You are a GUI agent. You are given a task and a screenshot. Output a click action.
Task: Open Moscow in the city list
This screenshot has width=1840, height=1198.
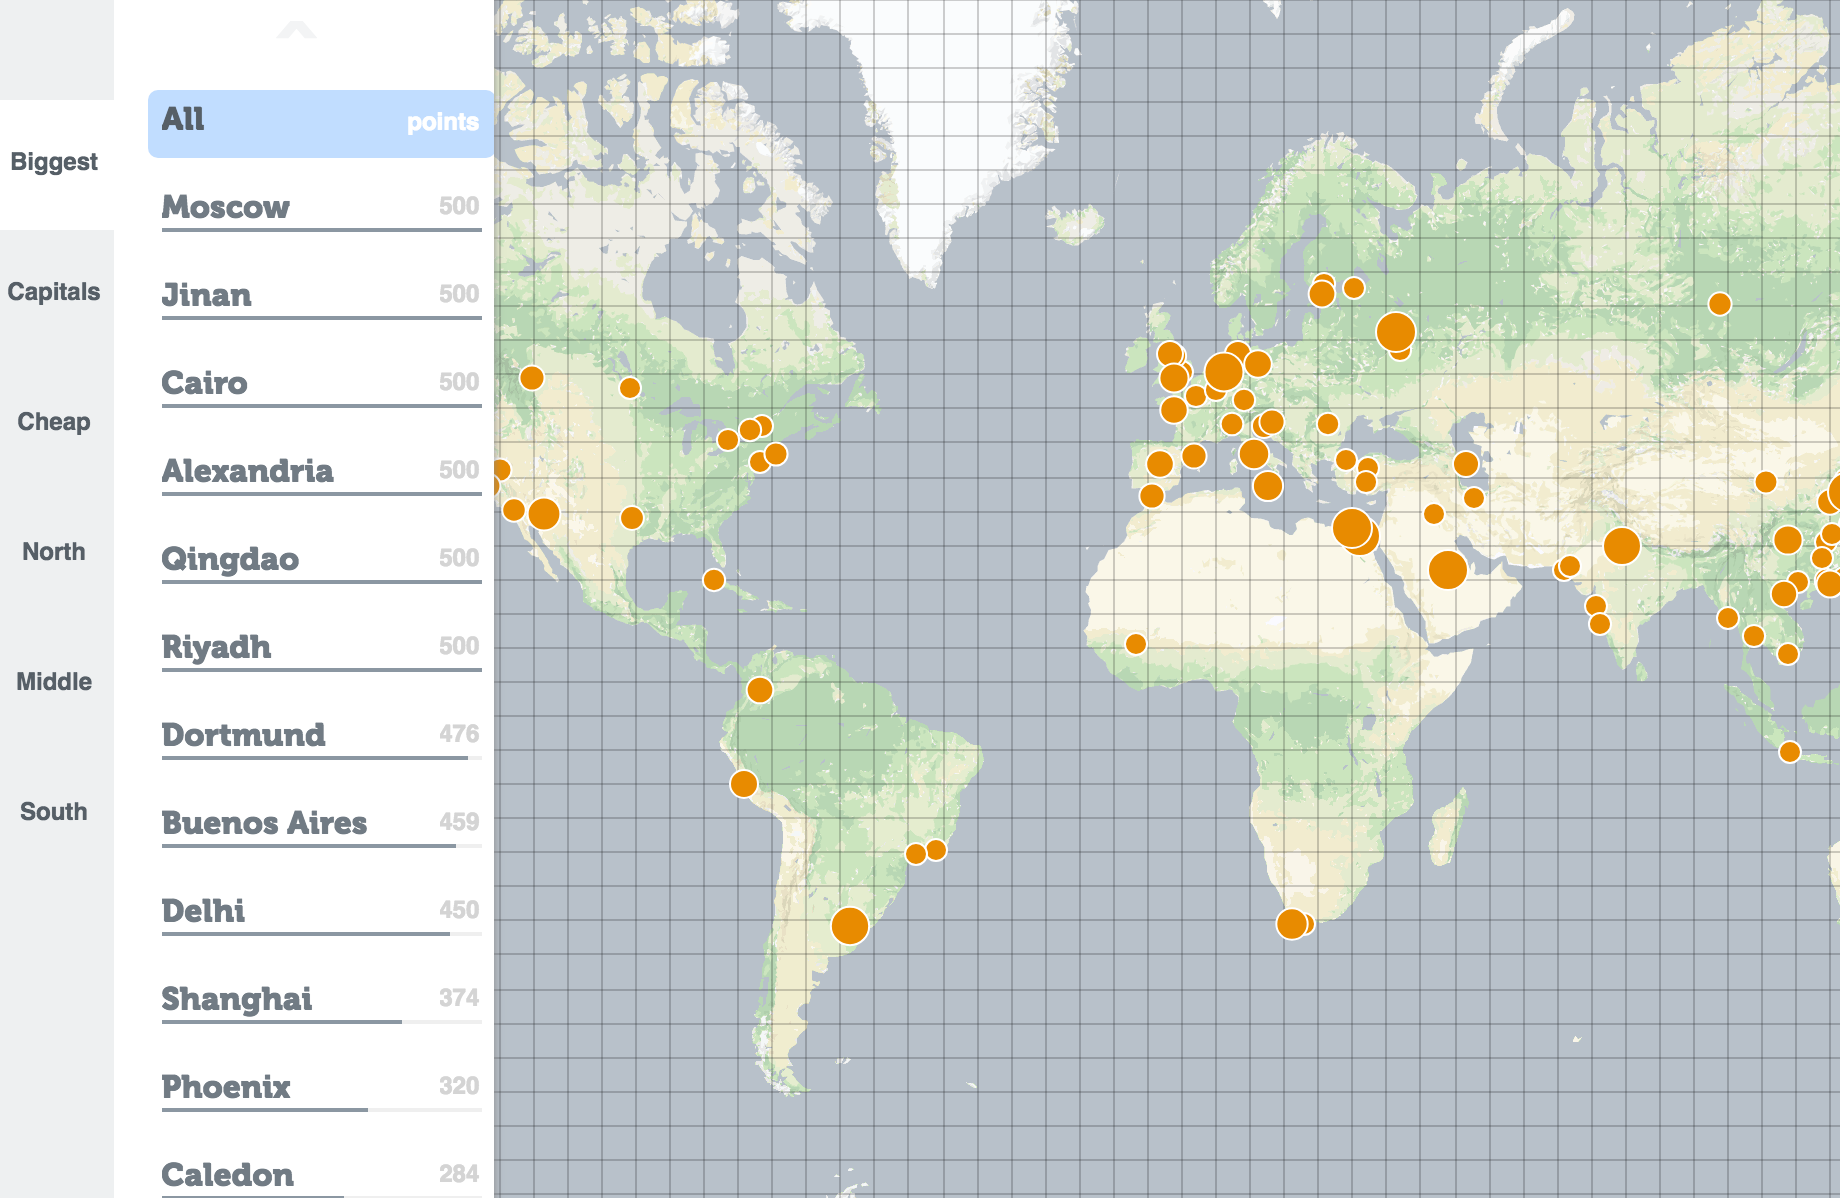point(321,208)
